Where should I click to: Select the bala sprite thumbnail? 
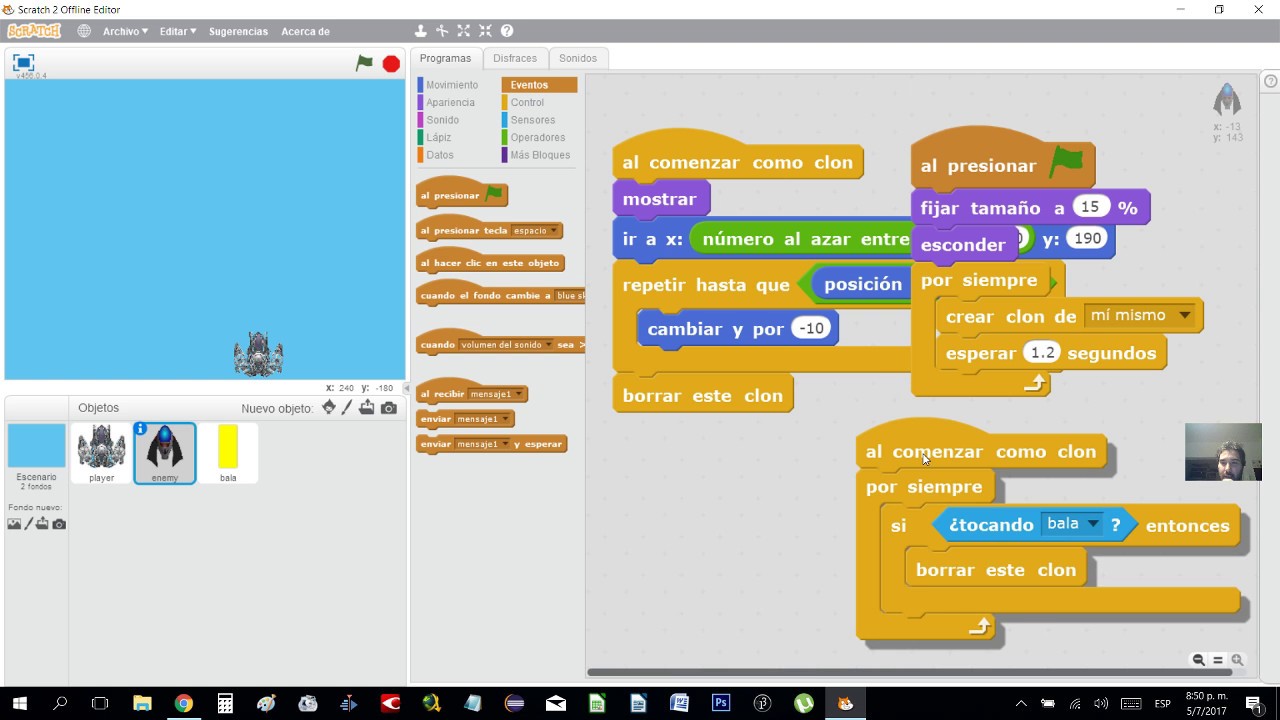pos(228,452)
